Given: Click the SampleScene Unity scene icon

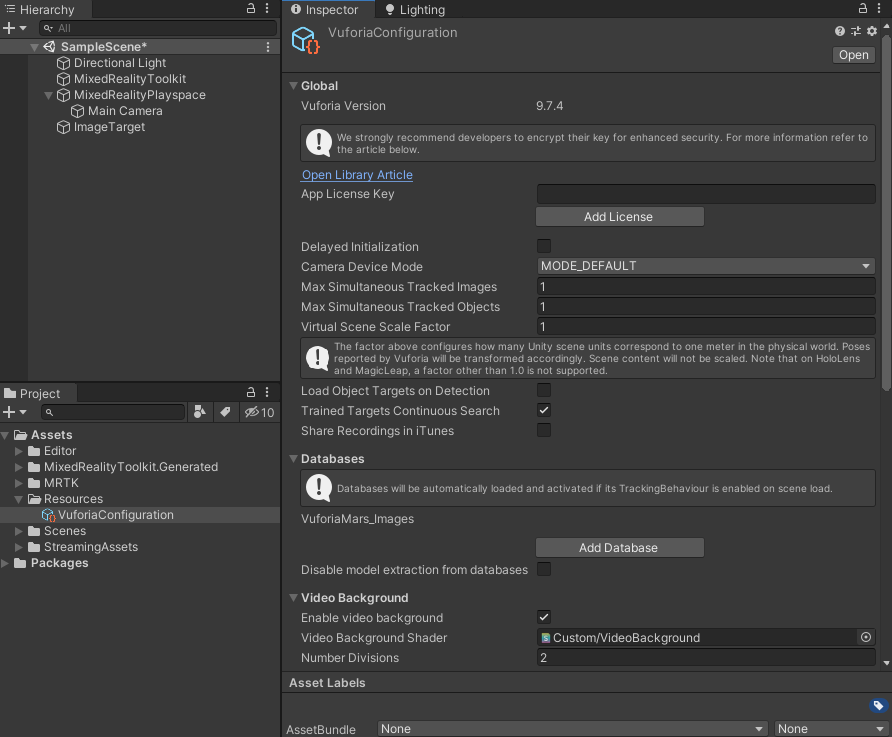Looking at the screenshot, I should 49,47.
